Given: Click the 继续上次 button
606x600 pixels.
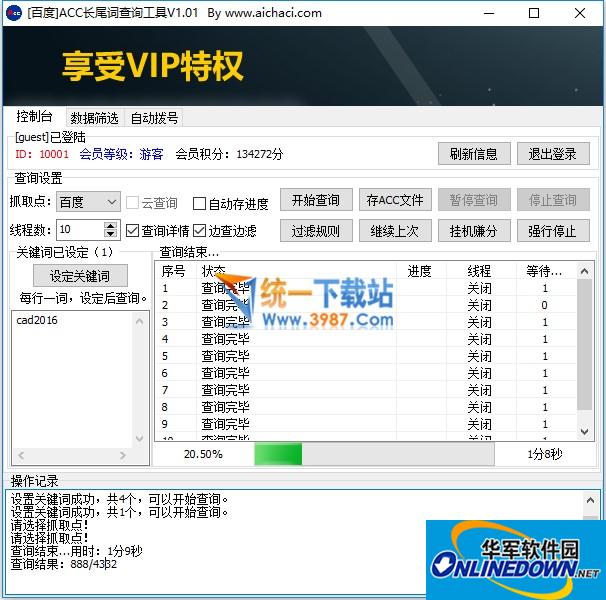Looking at the screenshot, I should point(395,231).
